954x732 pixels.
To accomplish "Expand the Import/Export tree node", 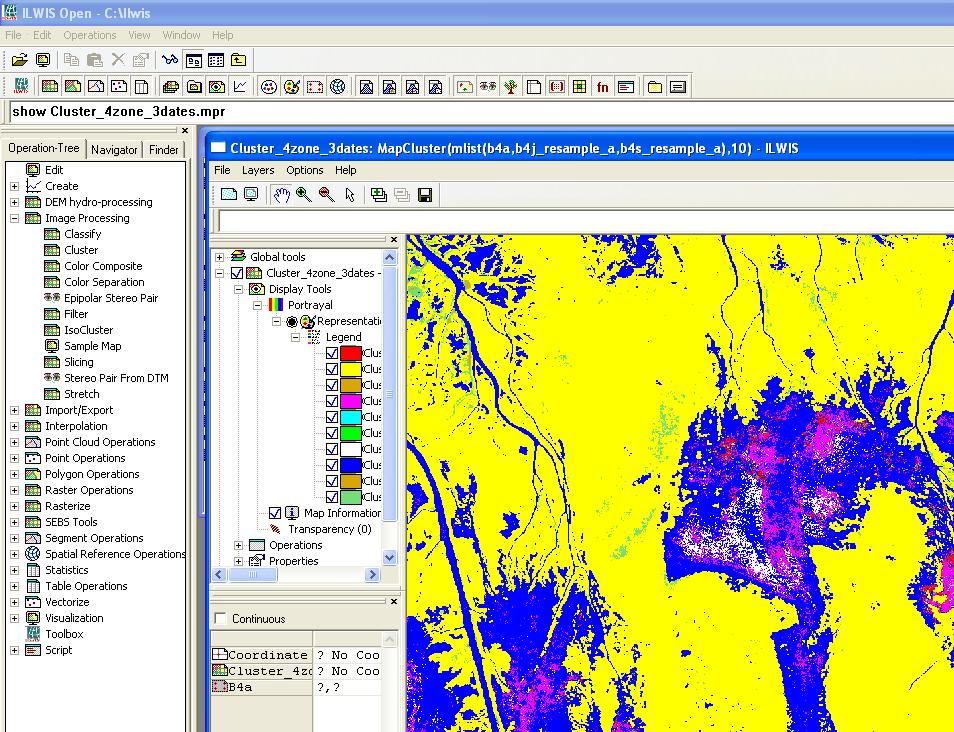I will [14, 410].
